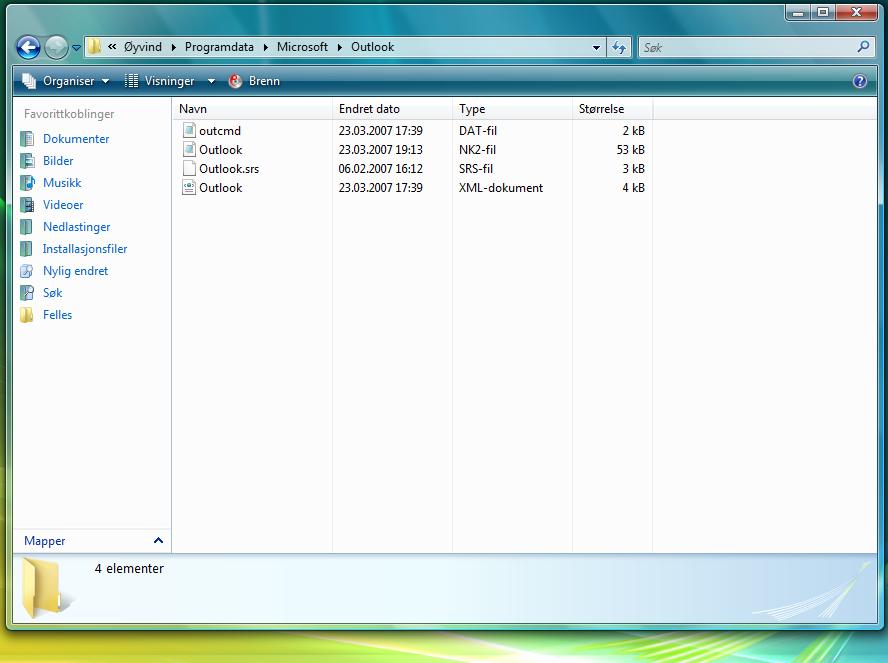Select the Øyvind breadcrumb segment
The image size is (888, 663).
[143, 47]
